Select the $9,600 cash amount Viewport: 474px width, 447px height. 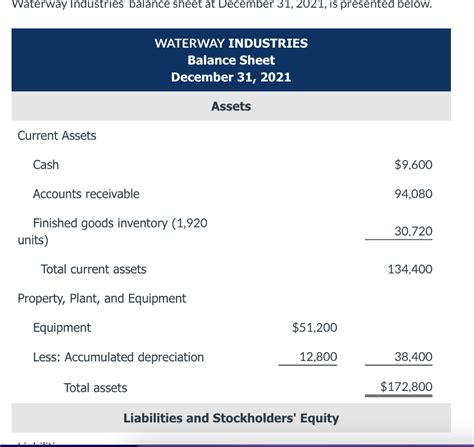coord(413,165)
